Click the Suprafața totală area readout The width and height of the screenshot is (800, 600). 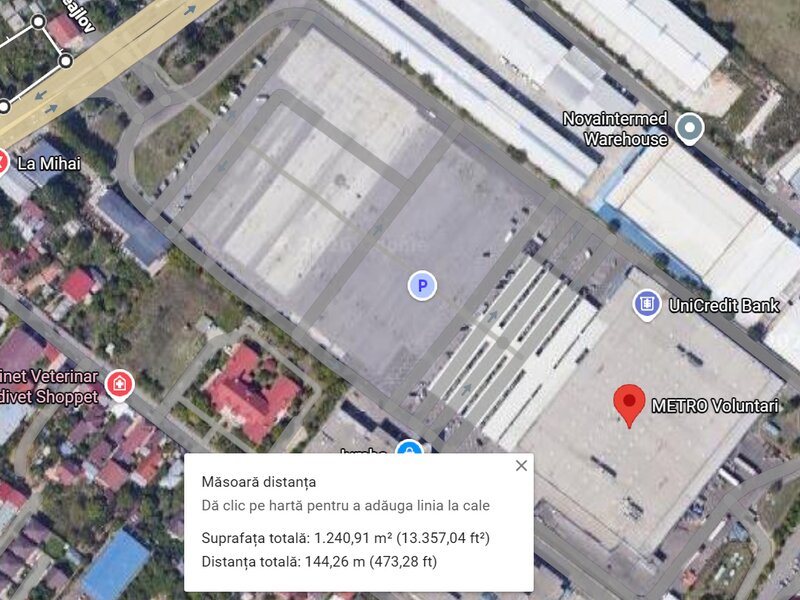(x=345, y=538)
